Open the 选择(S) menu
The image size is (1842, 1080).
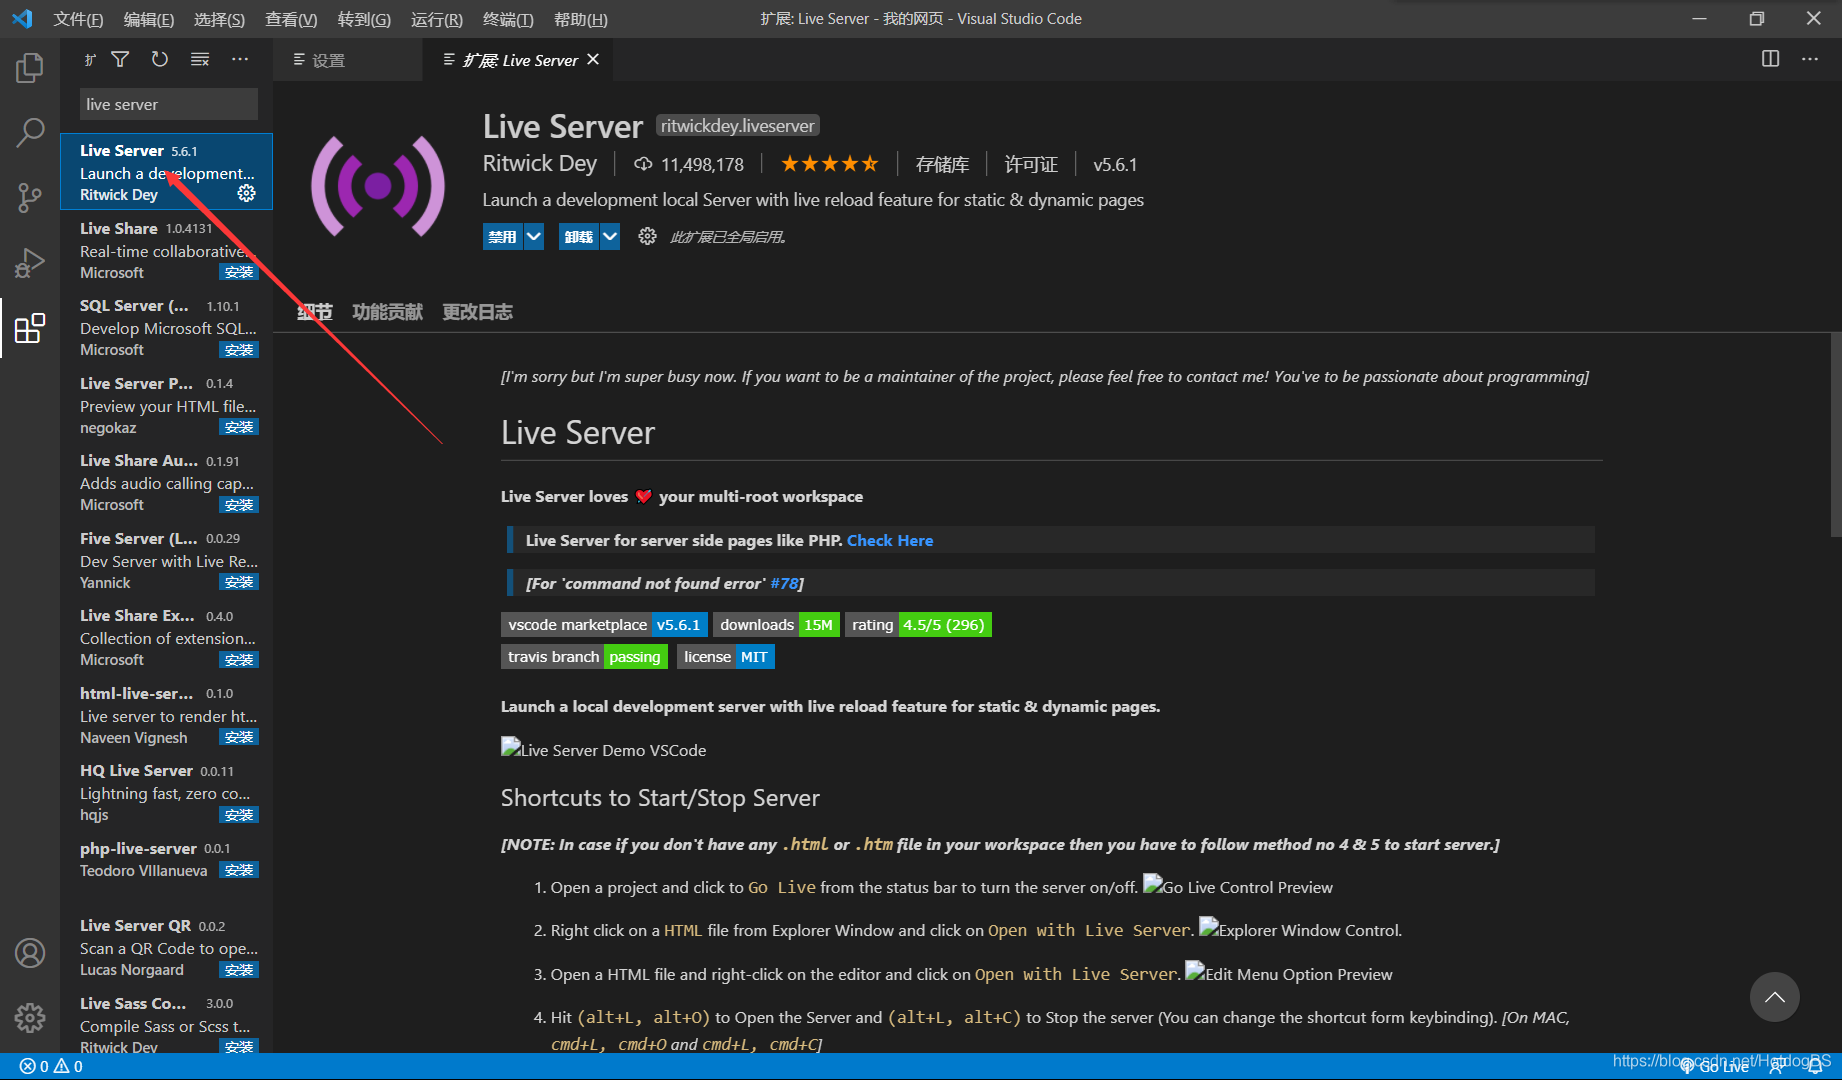point(219,19)
